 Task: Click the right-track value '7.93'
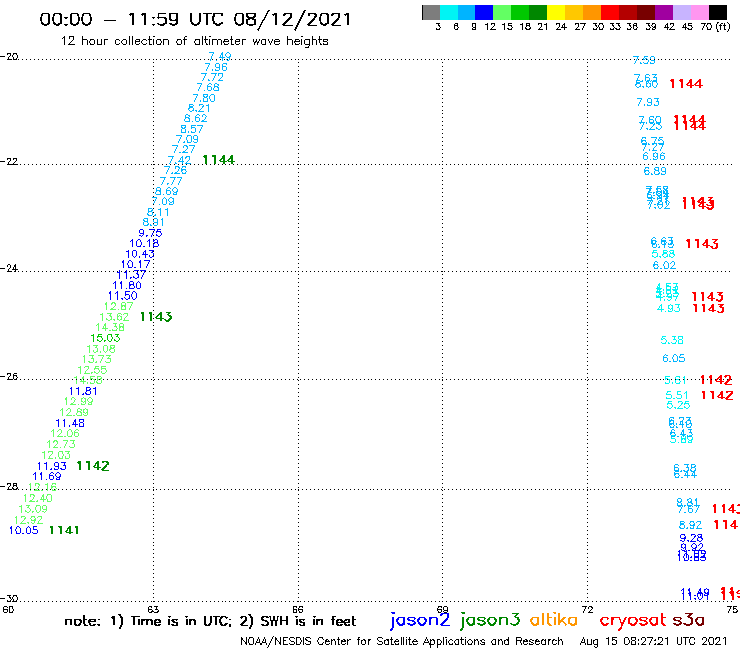[x=648, y=102]
